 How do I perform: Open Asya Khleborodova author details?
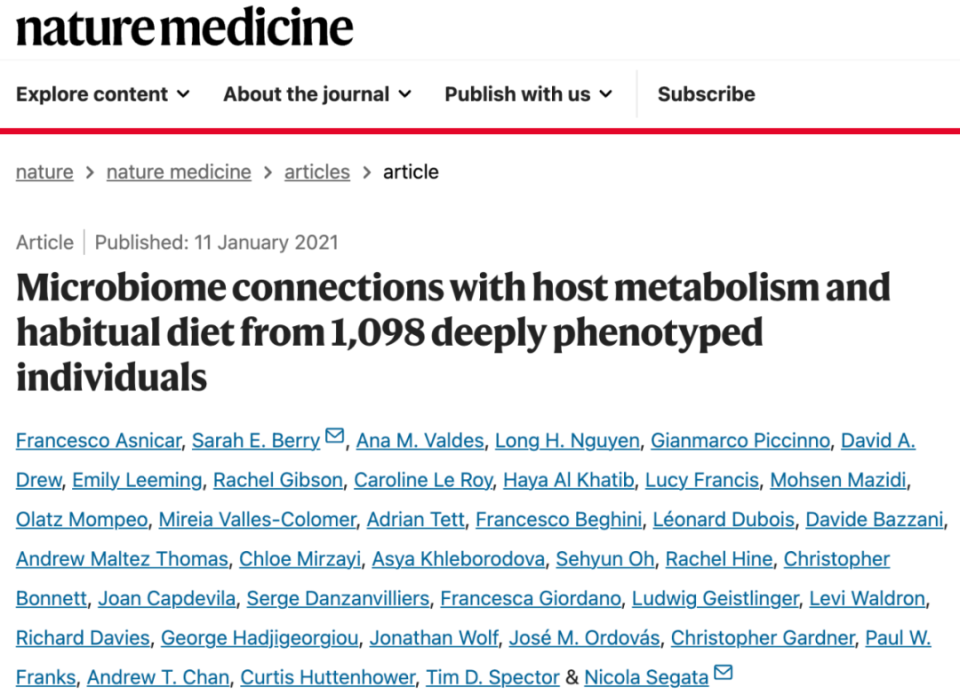[x=459, y=559]
